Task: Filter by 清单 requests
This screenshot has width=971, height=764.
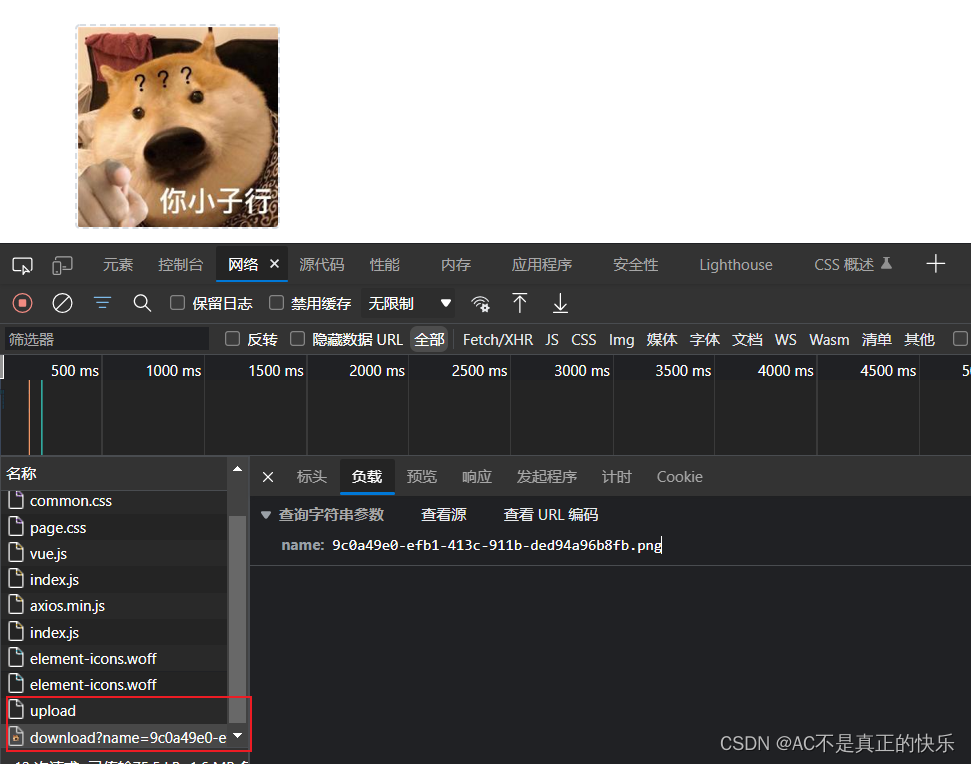Action: click(x=876, y=340)
